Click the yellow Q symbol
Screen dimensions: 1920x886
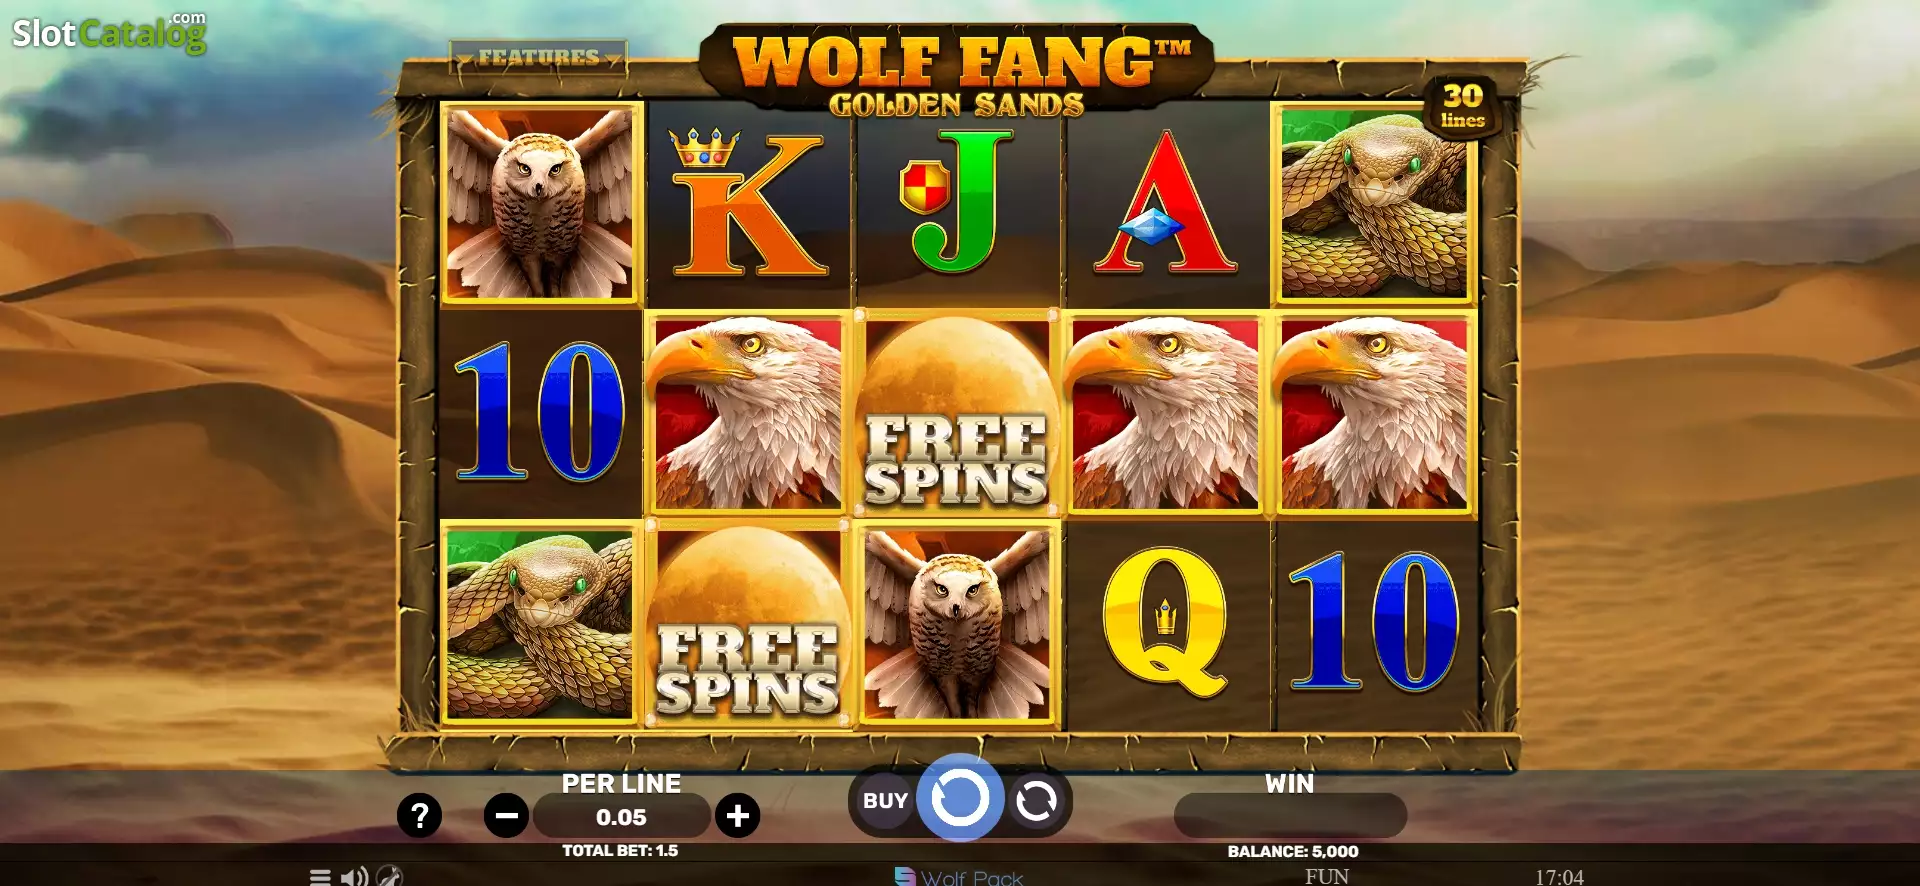[x=1166, y=621]
